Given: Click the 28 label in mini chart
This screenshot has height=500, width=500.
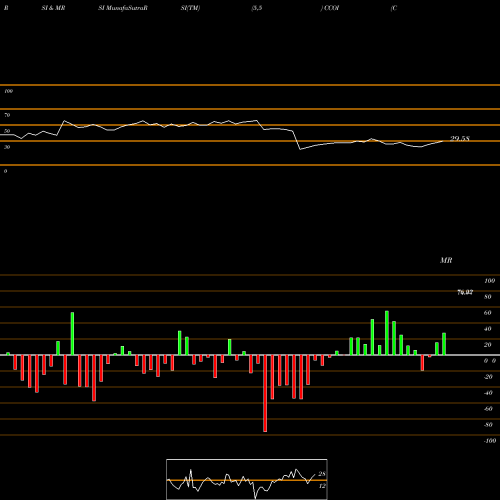Looking at the screenshot, I should (322, 474).
